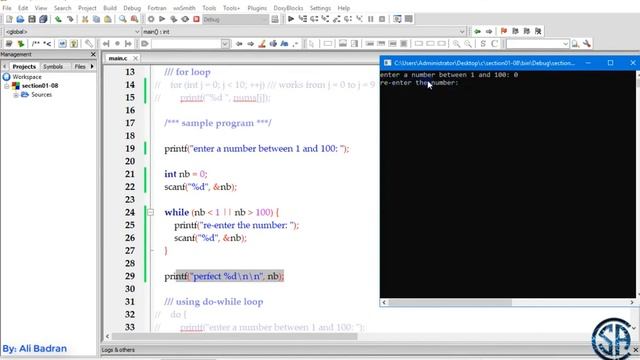The image size is (640, 360).
Task: Run the program with the green play icon
Action: (162, 19)
